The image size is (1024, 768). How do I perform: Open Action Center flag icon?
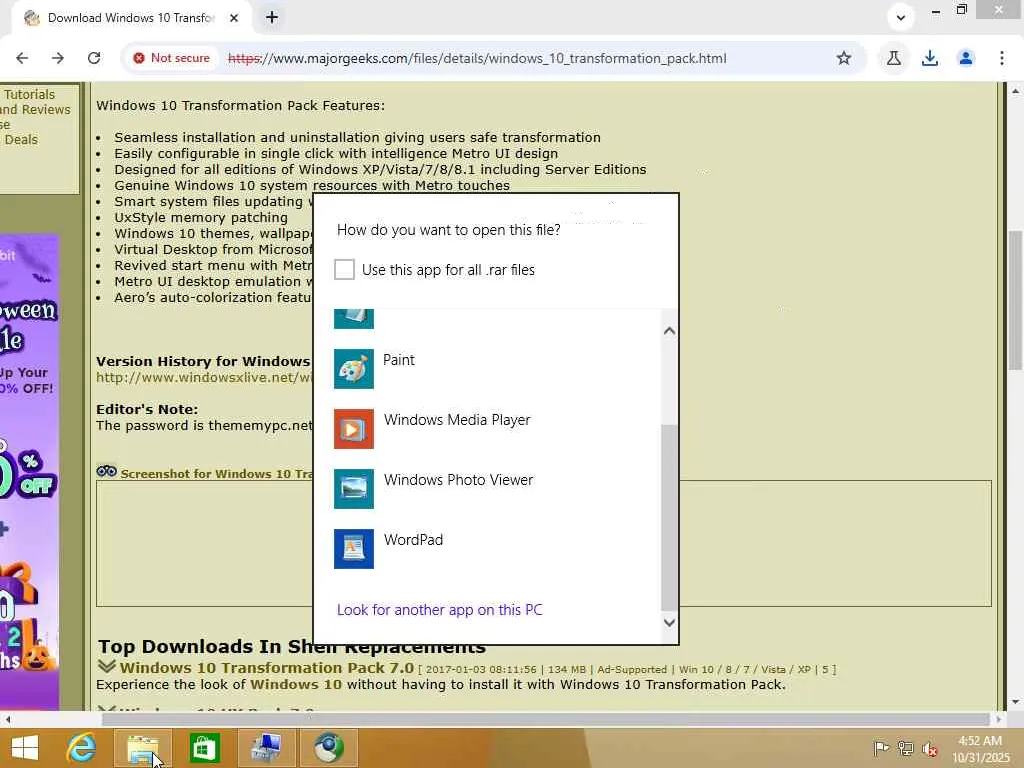coord(881,748)
